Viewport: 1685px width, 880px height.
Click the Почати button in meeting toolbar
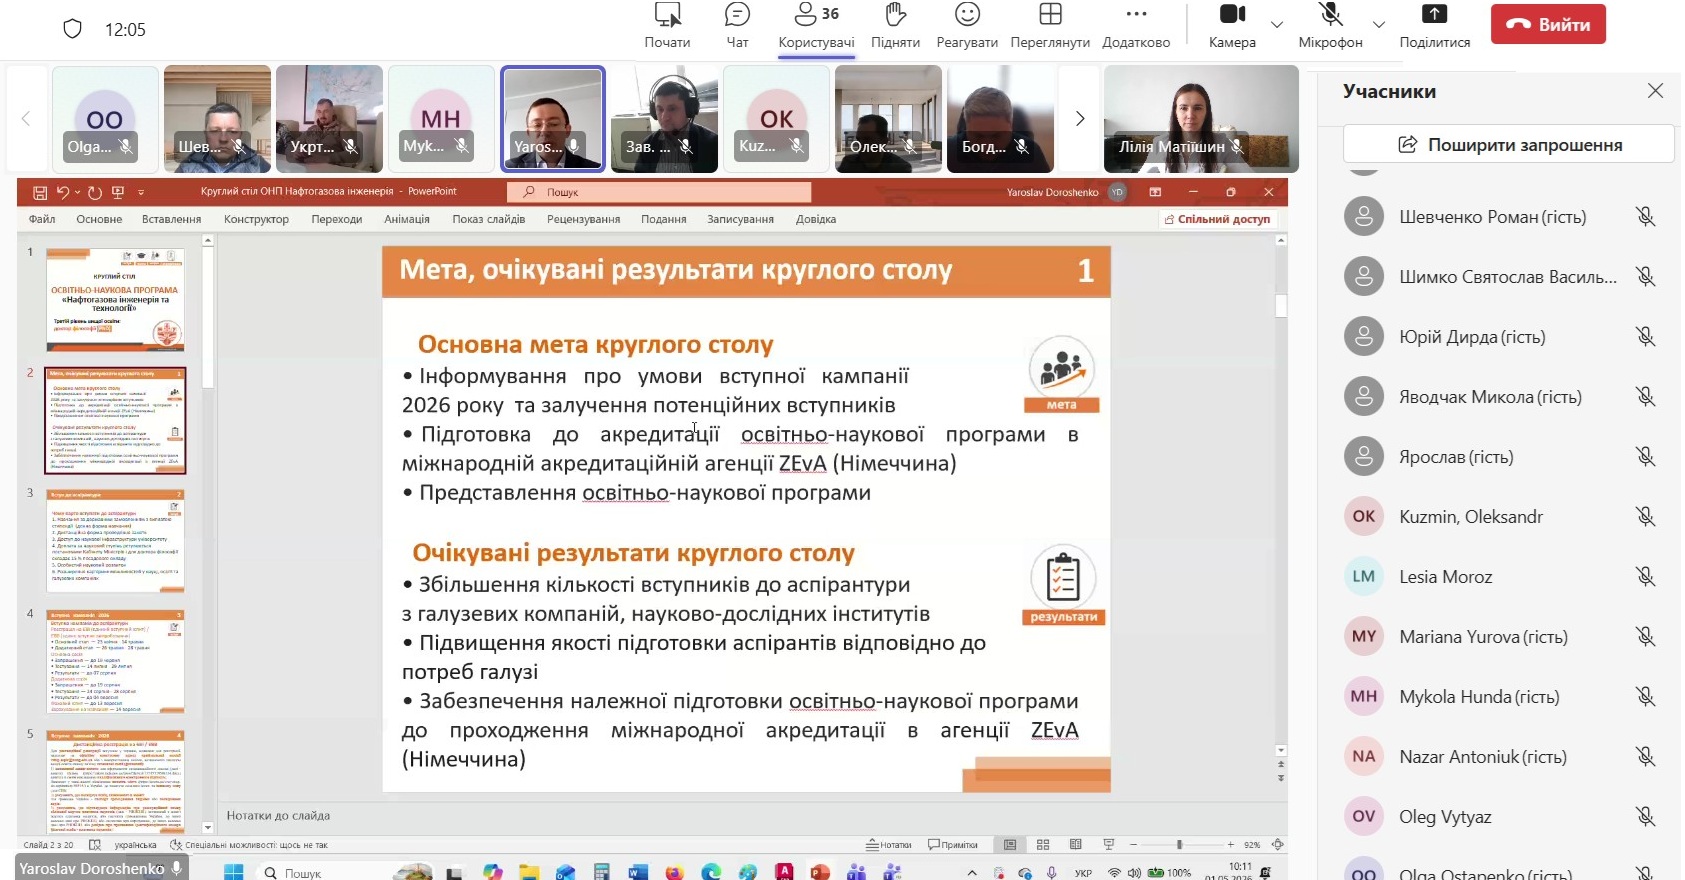click(x=667, y=26)
